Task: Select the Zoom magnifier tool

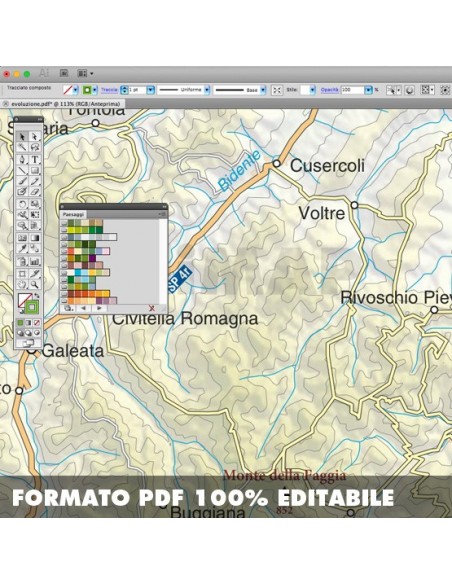Action: pyautogui.click(x=35, y=285)
